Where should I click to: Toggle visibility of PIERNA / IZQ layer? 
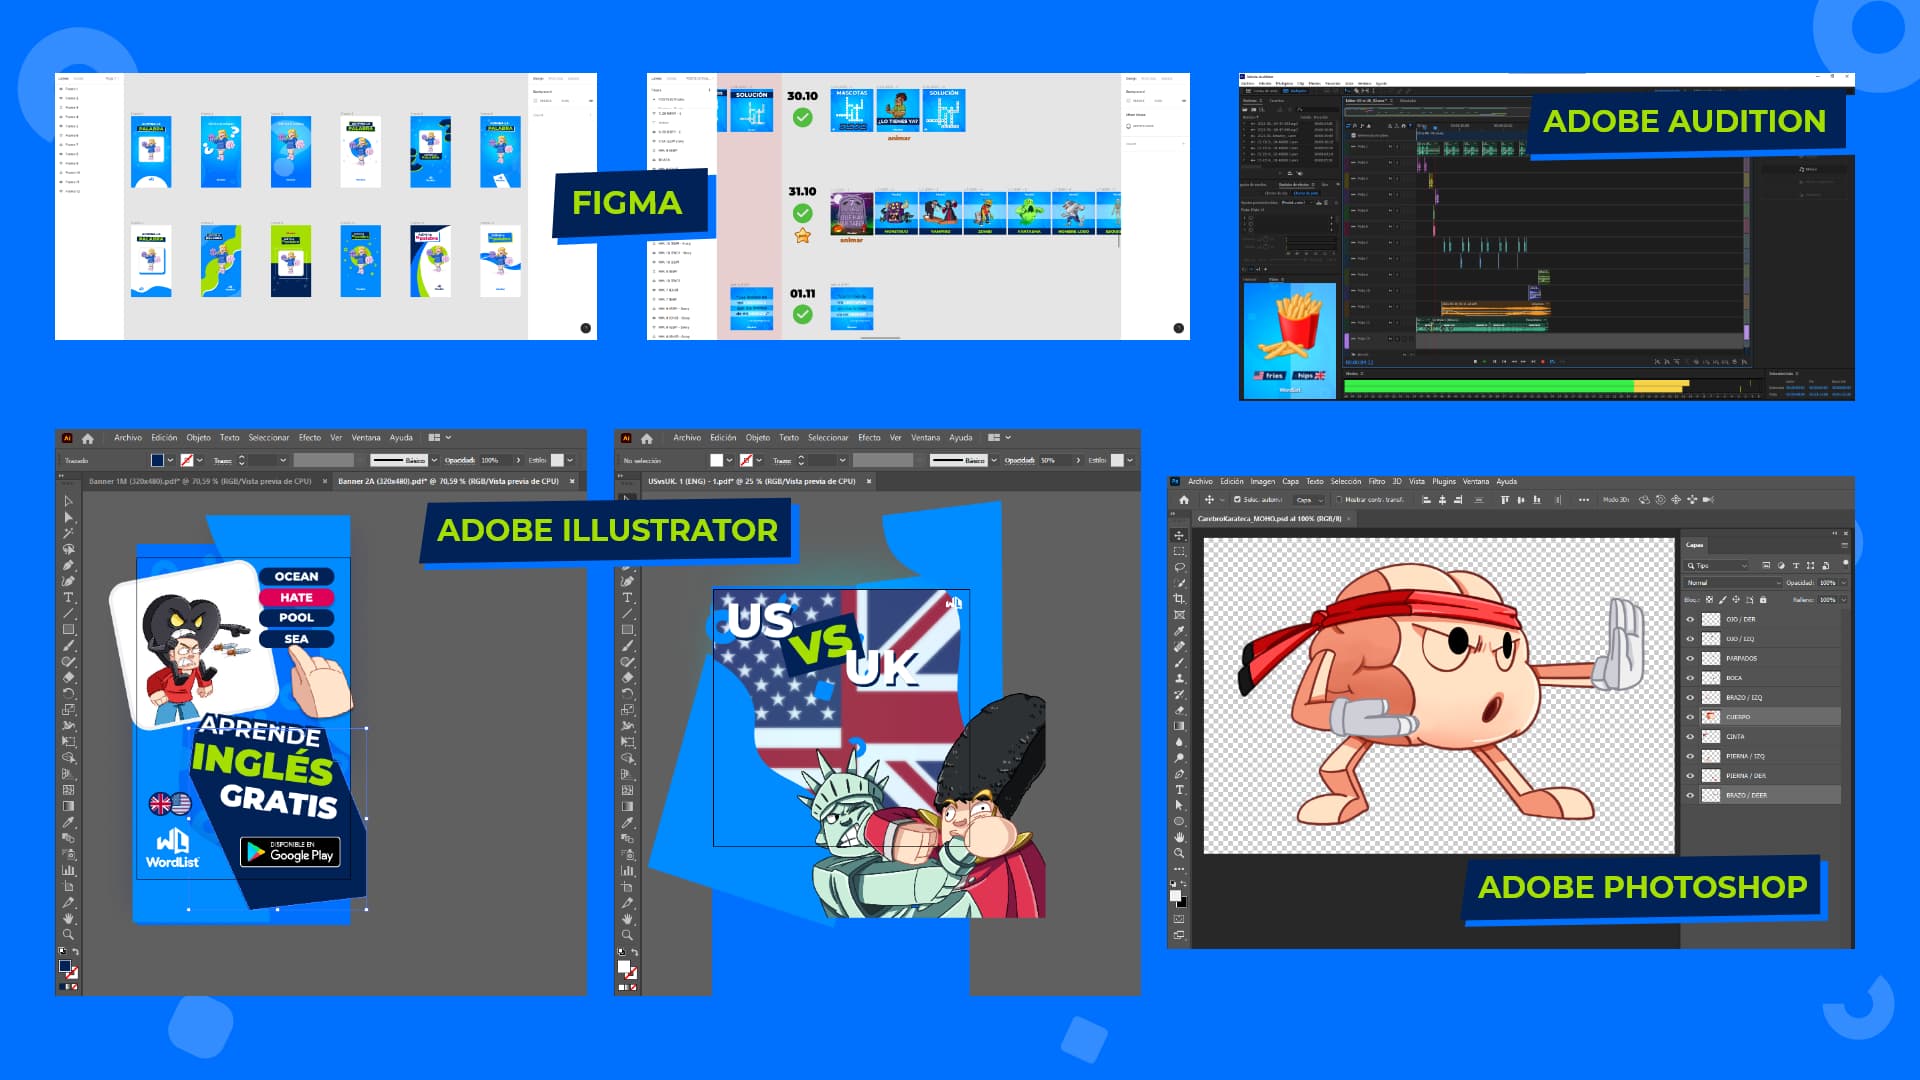click(x=1690, y=756)
